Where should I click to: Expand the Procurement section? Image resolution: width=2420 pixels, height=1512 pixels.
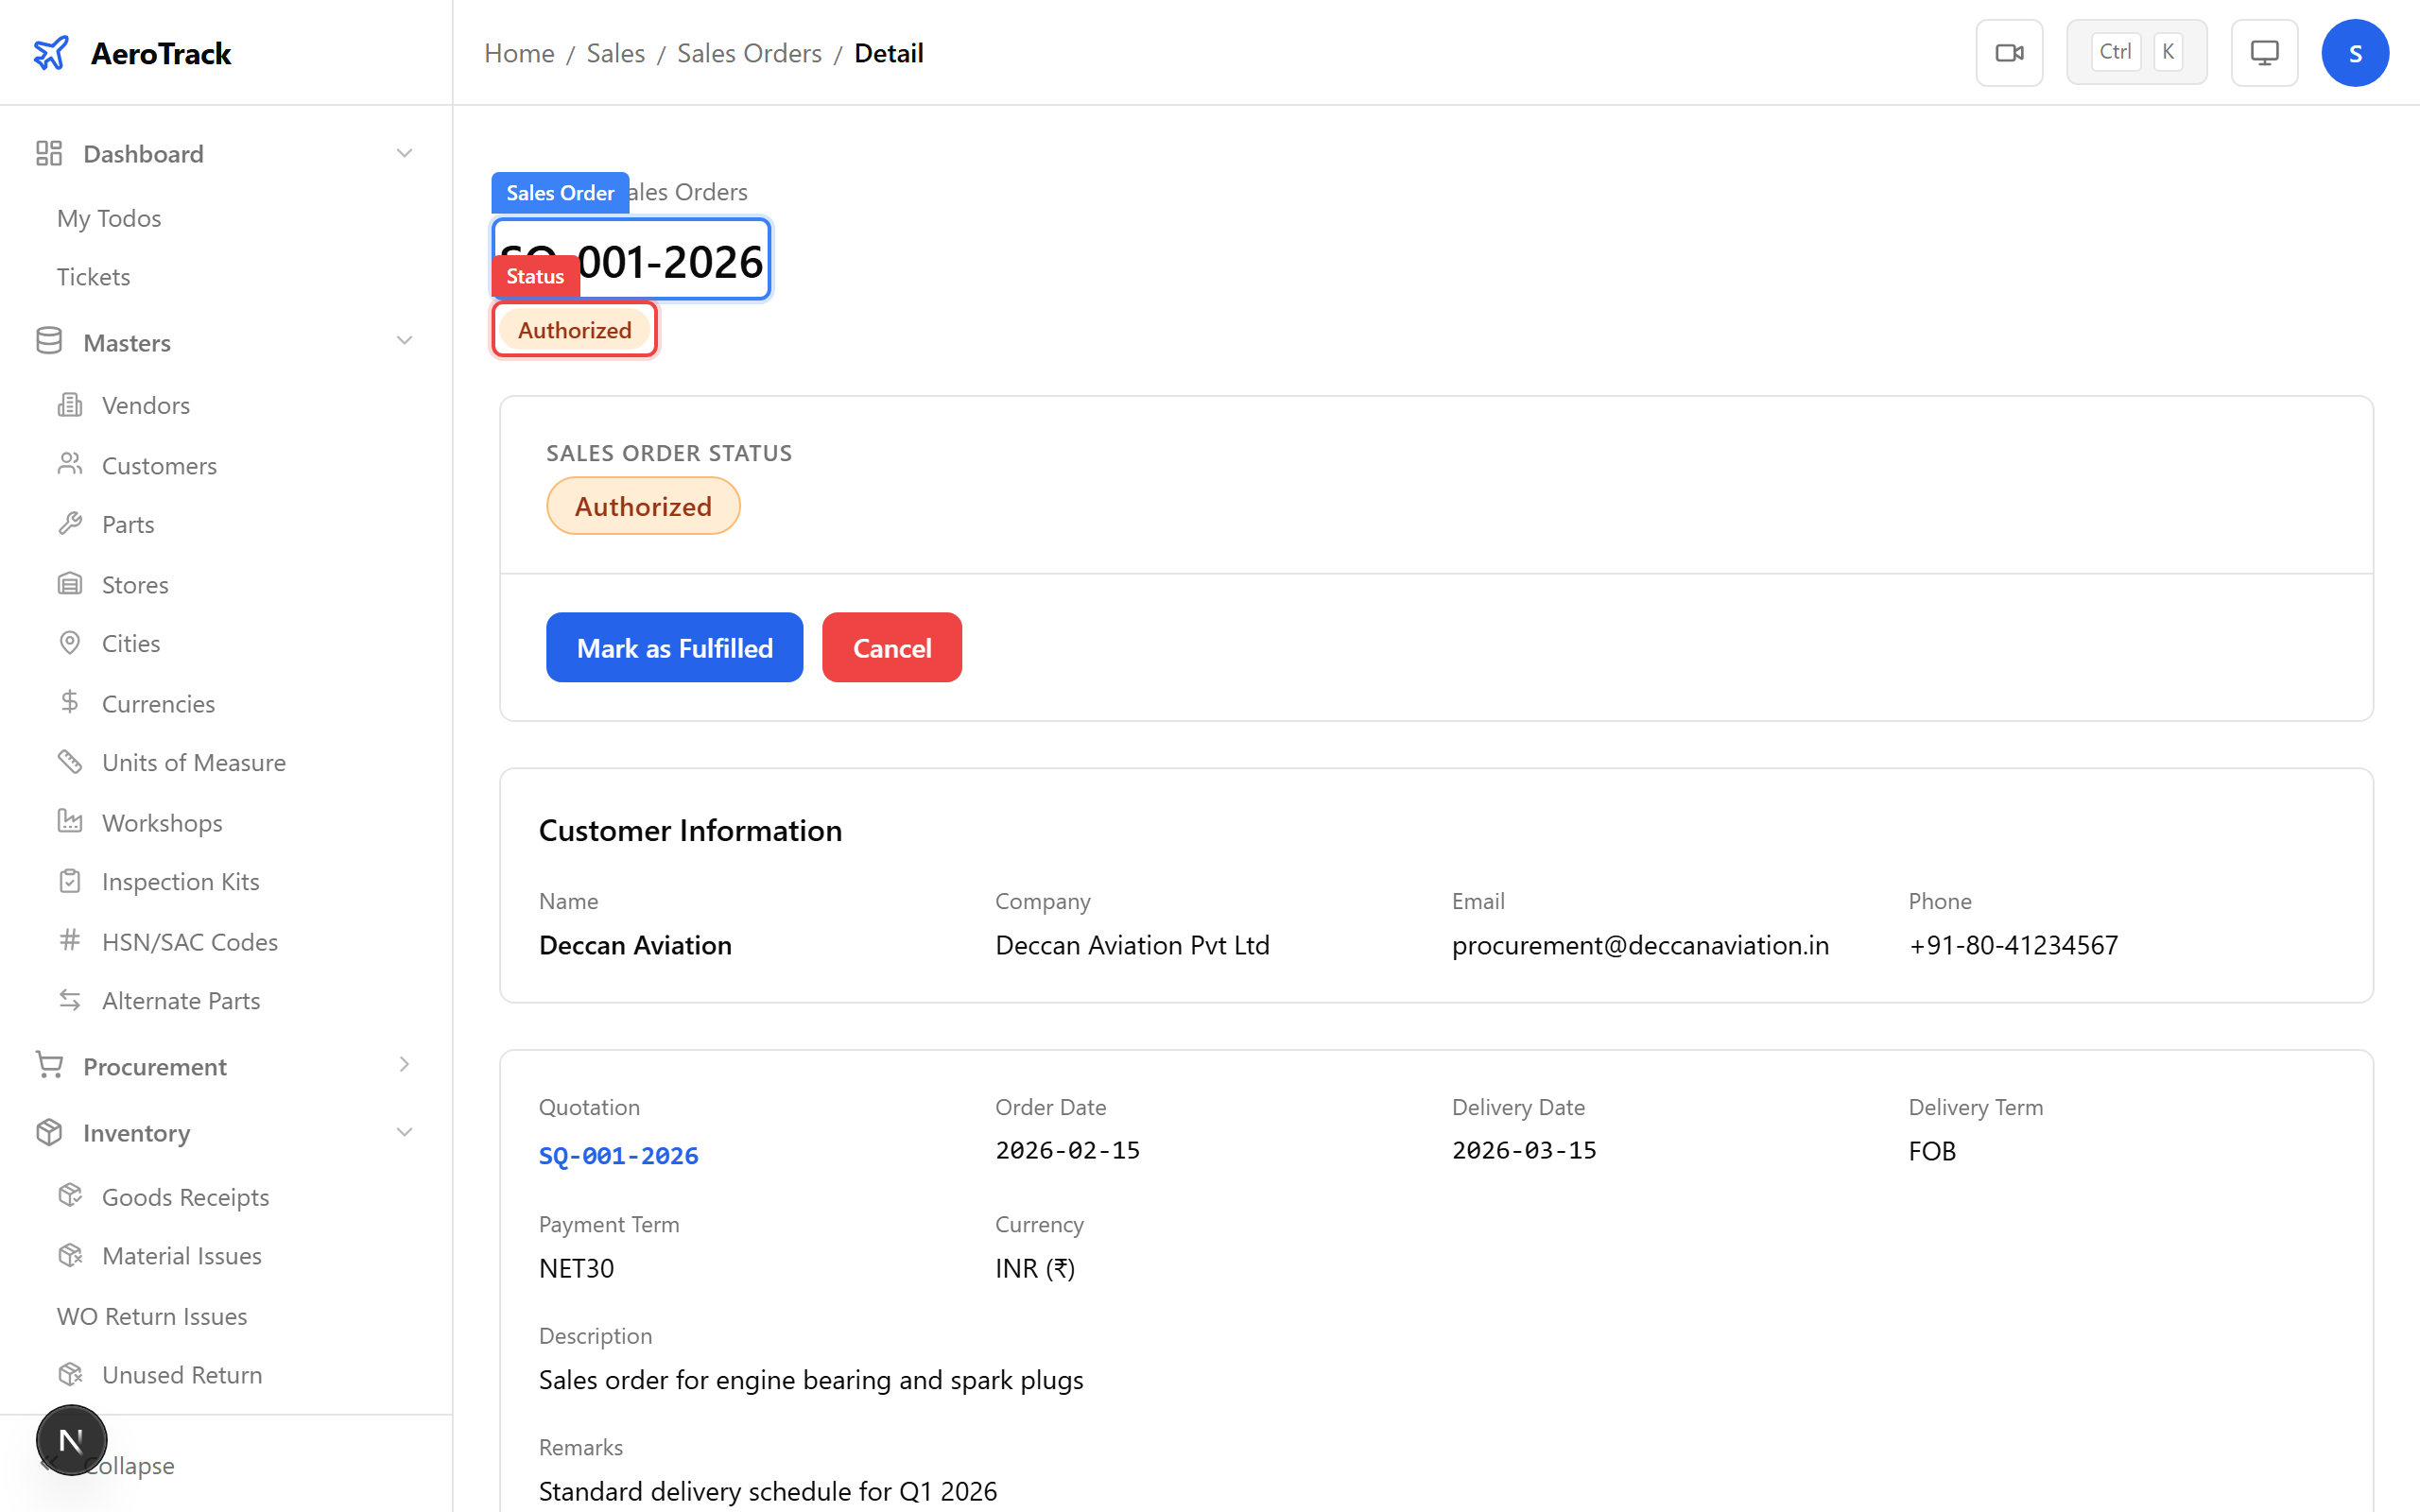tap(404, 1064)
